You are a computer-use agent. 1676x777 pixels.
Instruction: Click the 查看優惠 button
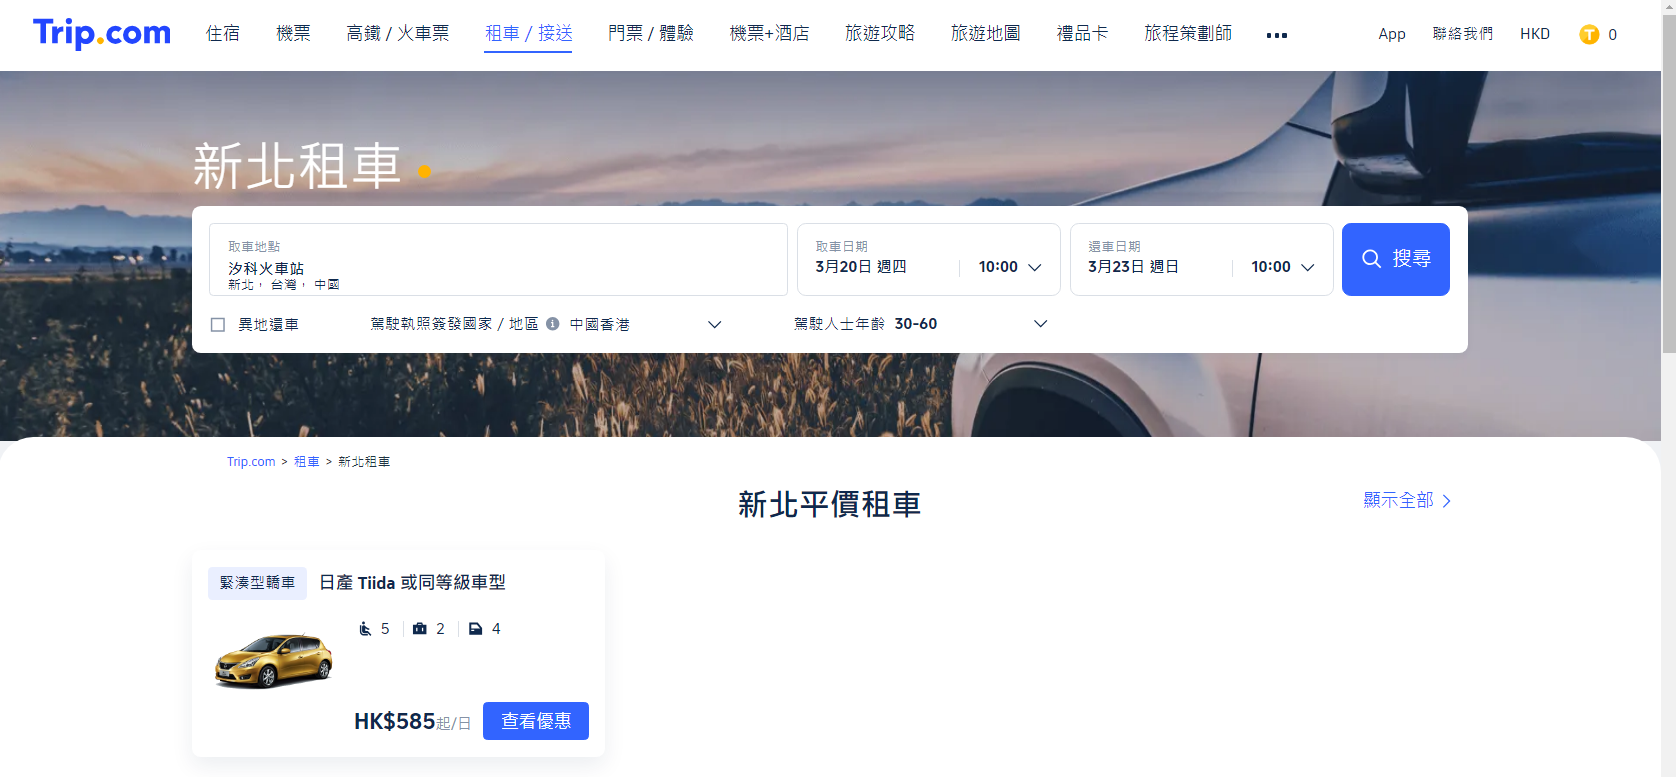[536, 721]
